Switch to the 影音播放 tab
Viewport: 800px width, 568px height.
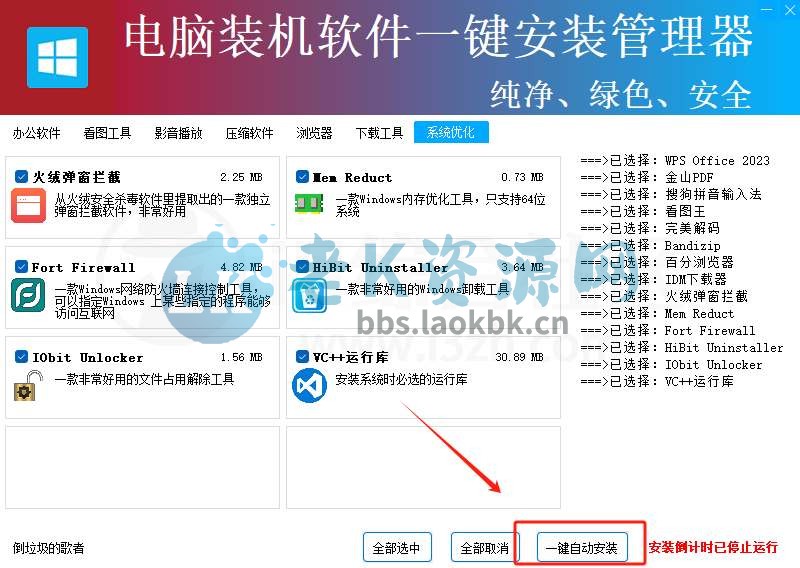[x=178, y=133]
